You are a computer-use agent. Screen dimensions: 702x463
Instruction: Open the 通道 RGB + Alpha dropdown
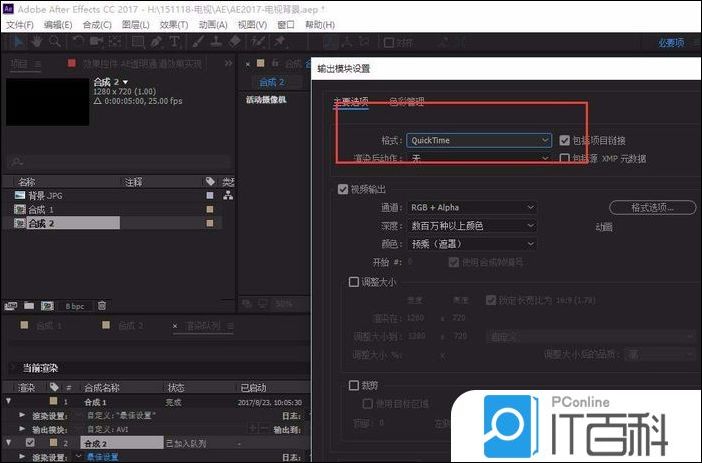472,208
